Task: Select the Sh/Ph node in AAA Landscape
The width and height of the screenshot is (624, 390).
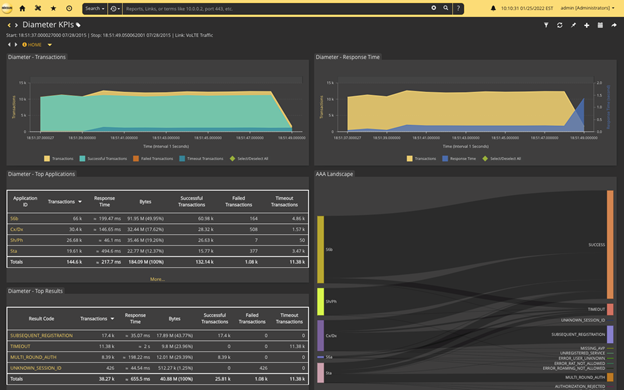Action: (x=320, y=302)
